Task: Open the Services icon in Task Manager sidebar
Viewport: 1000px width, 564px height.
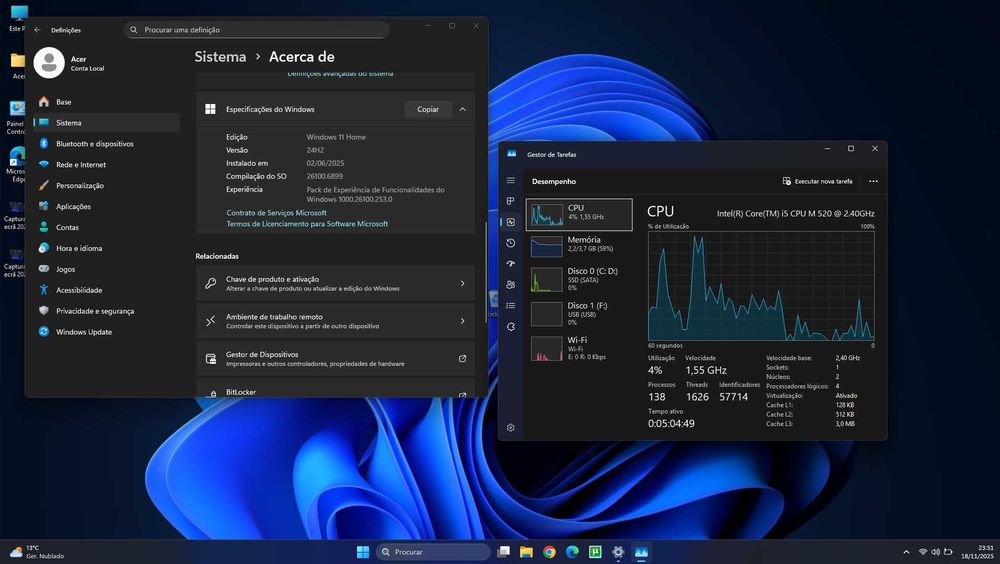Action: pos(510,327)
